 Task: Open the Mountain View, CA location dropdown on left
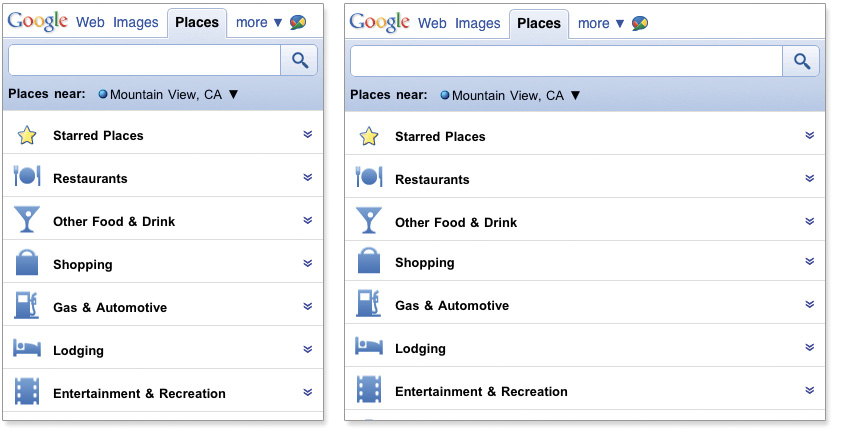pyautogui.click(x=168, y=94)
